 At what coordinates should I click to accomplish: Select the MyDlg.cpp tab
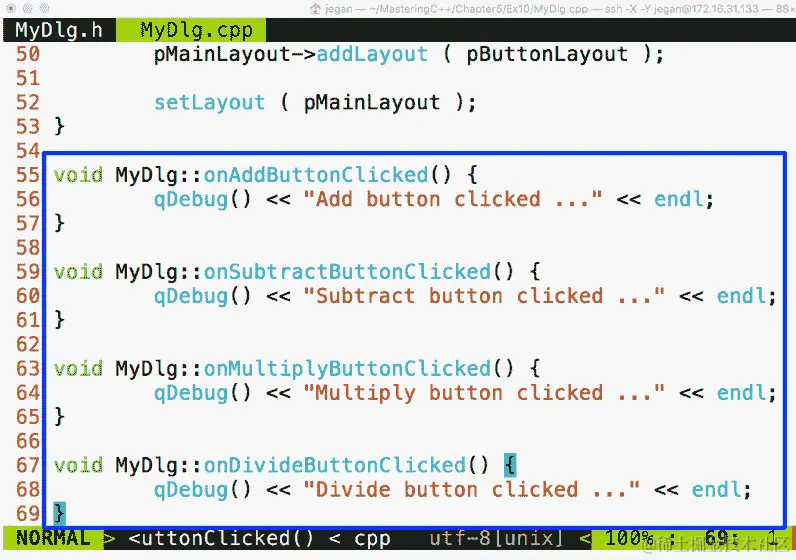click(x=196, y=30)
